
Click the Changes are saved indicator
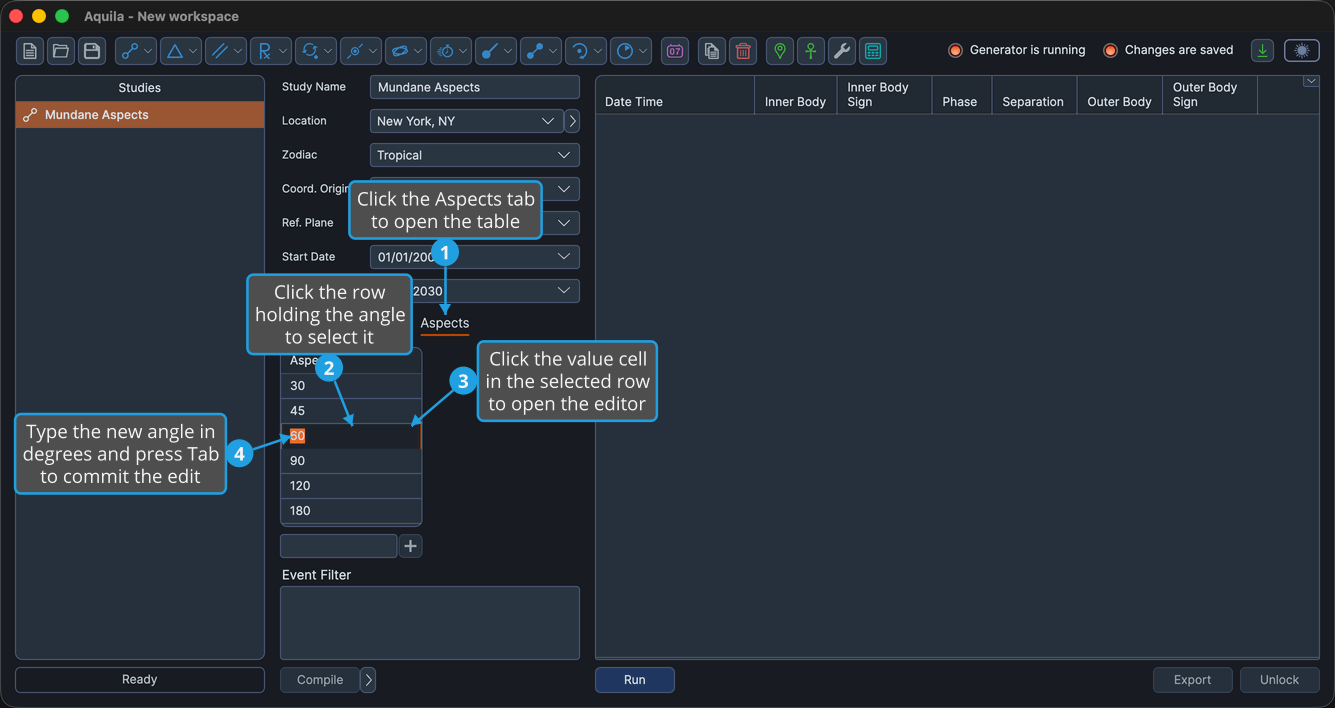pos(1168,50)
